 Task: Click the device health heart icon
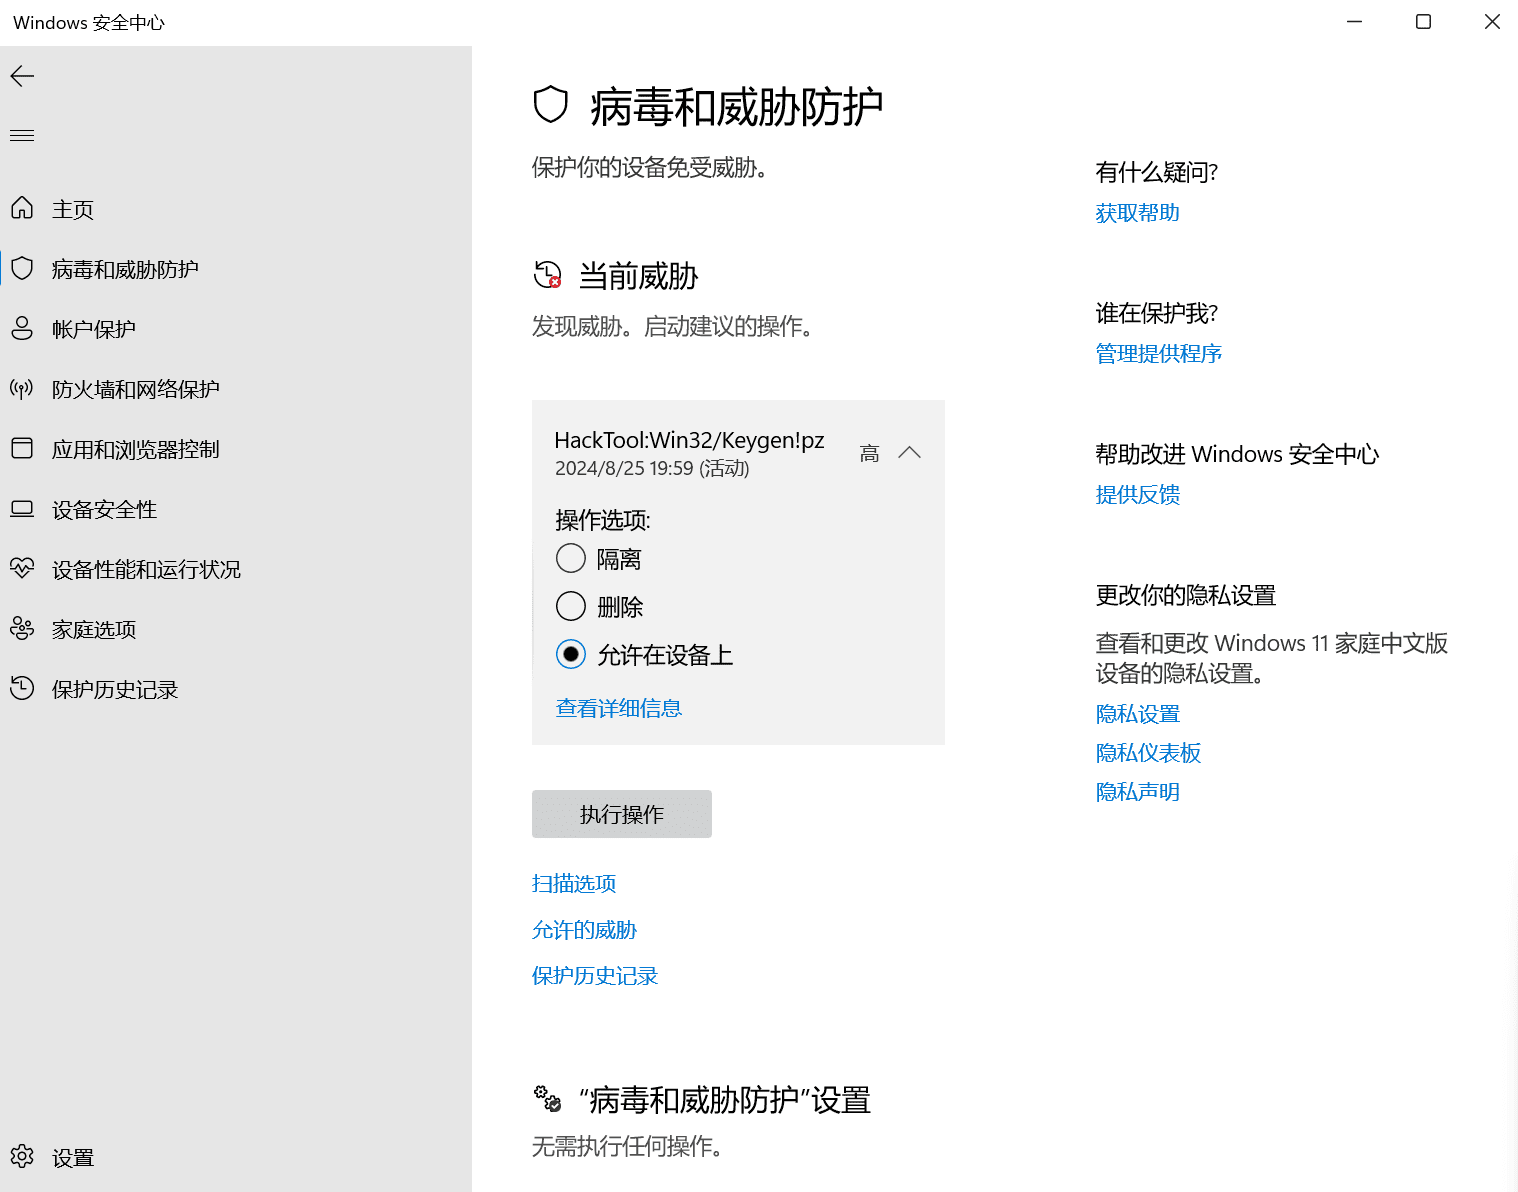[22, 568]
